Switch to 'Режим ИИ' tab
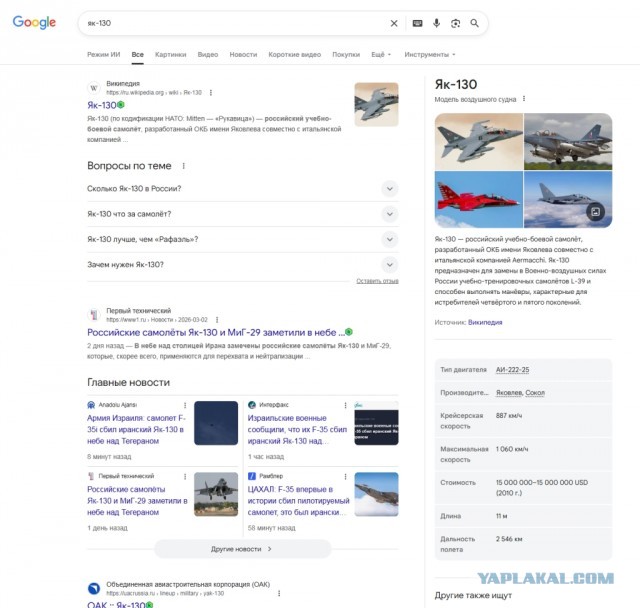The image size is (640, 608). tap(103, 54)
